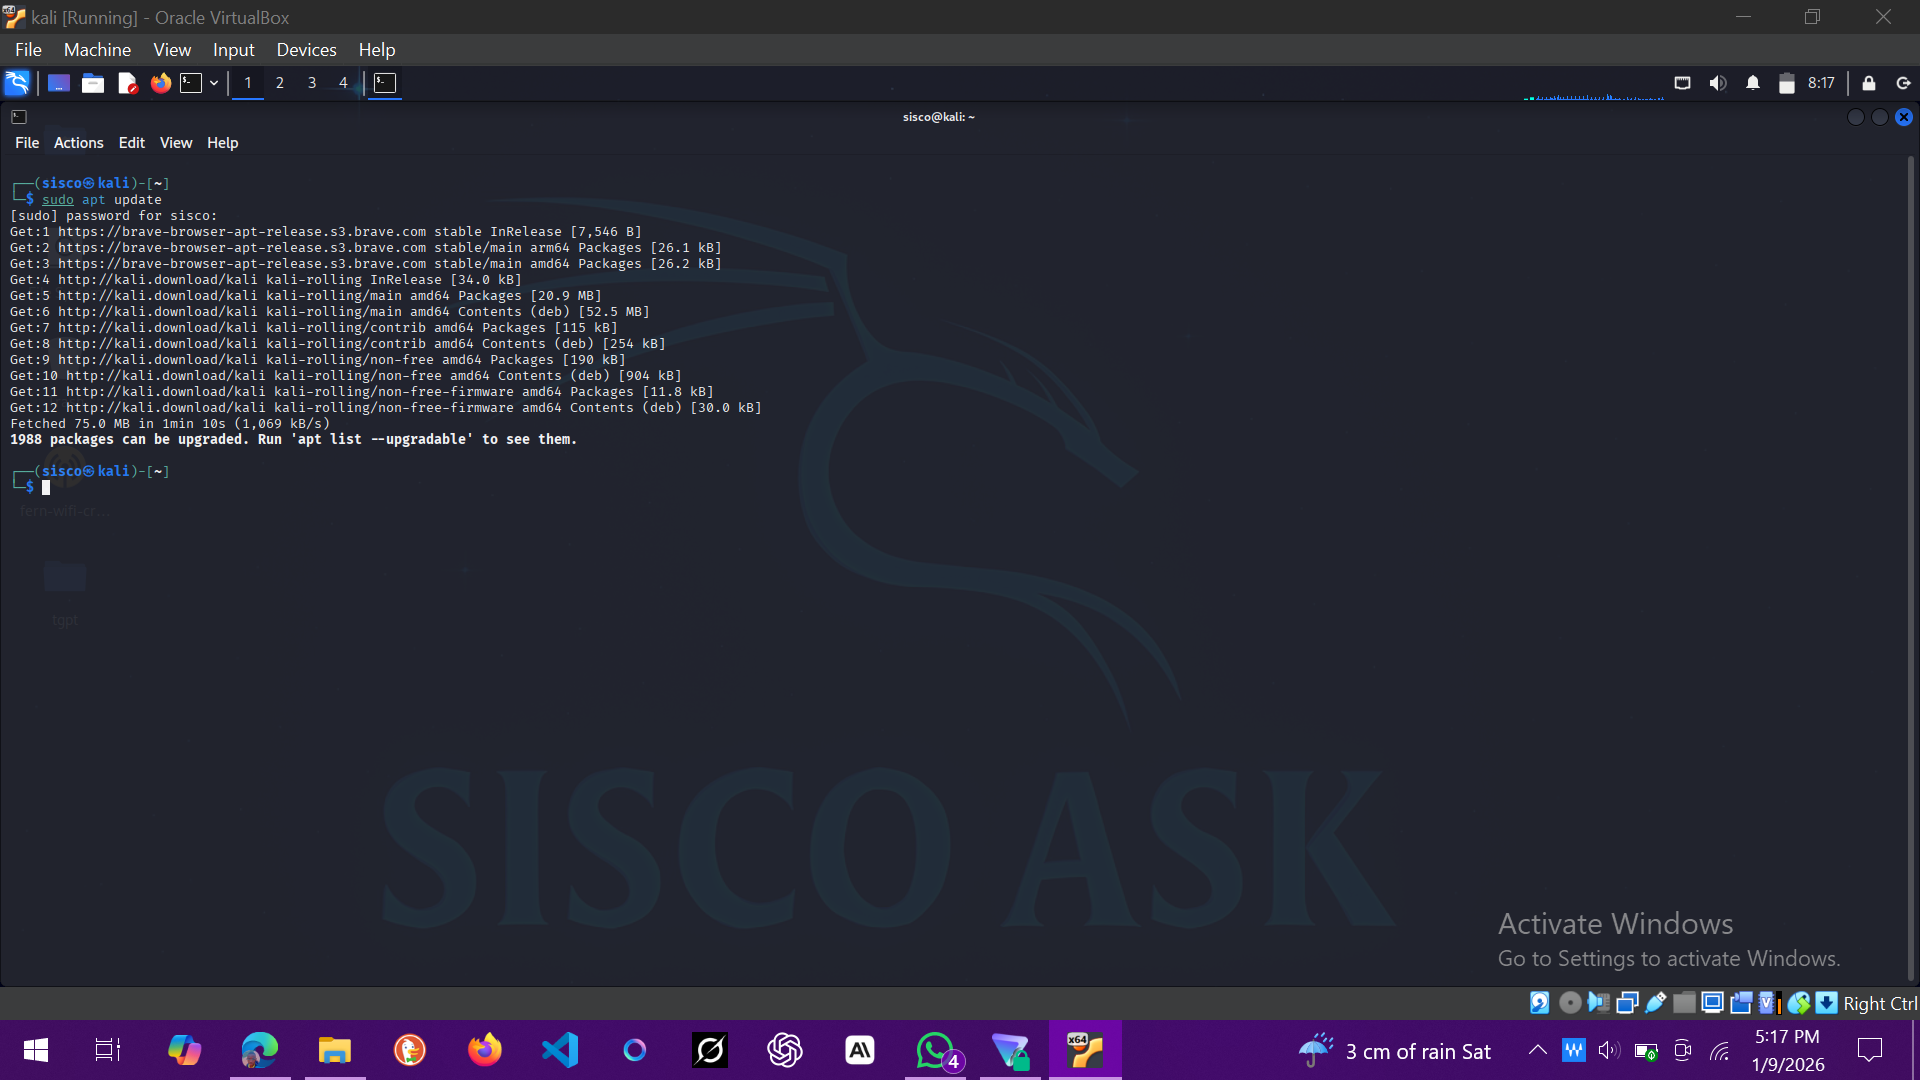Click the terminal's vertical scrollbar
The width and height of the screenshot is (1920, 1080).
coord(1911,568)
